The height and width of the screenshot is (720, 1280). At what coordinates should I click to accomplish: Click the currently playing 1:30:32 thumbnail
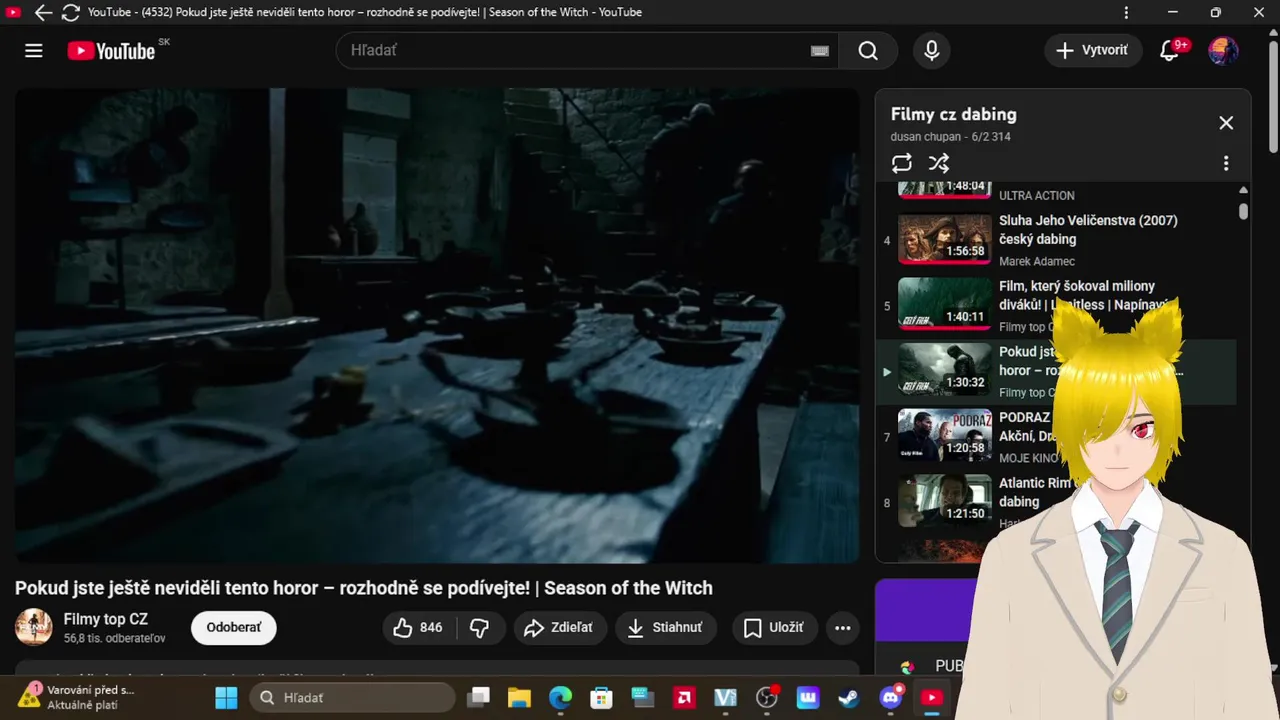pyautogui.click(x=944, y=371)
